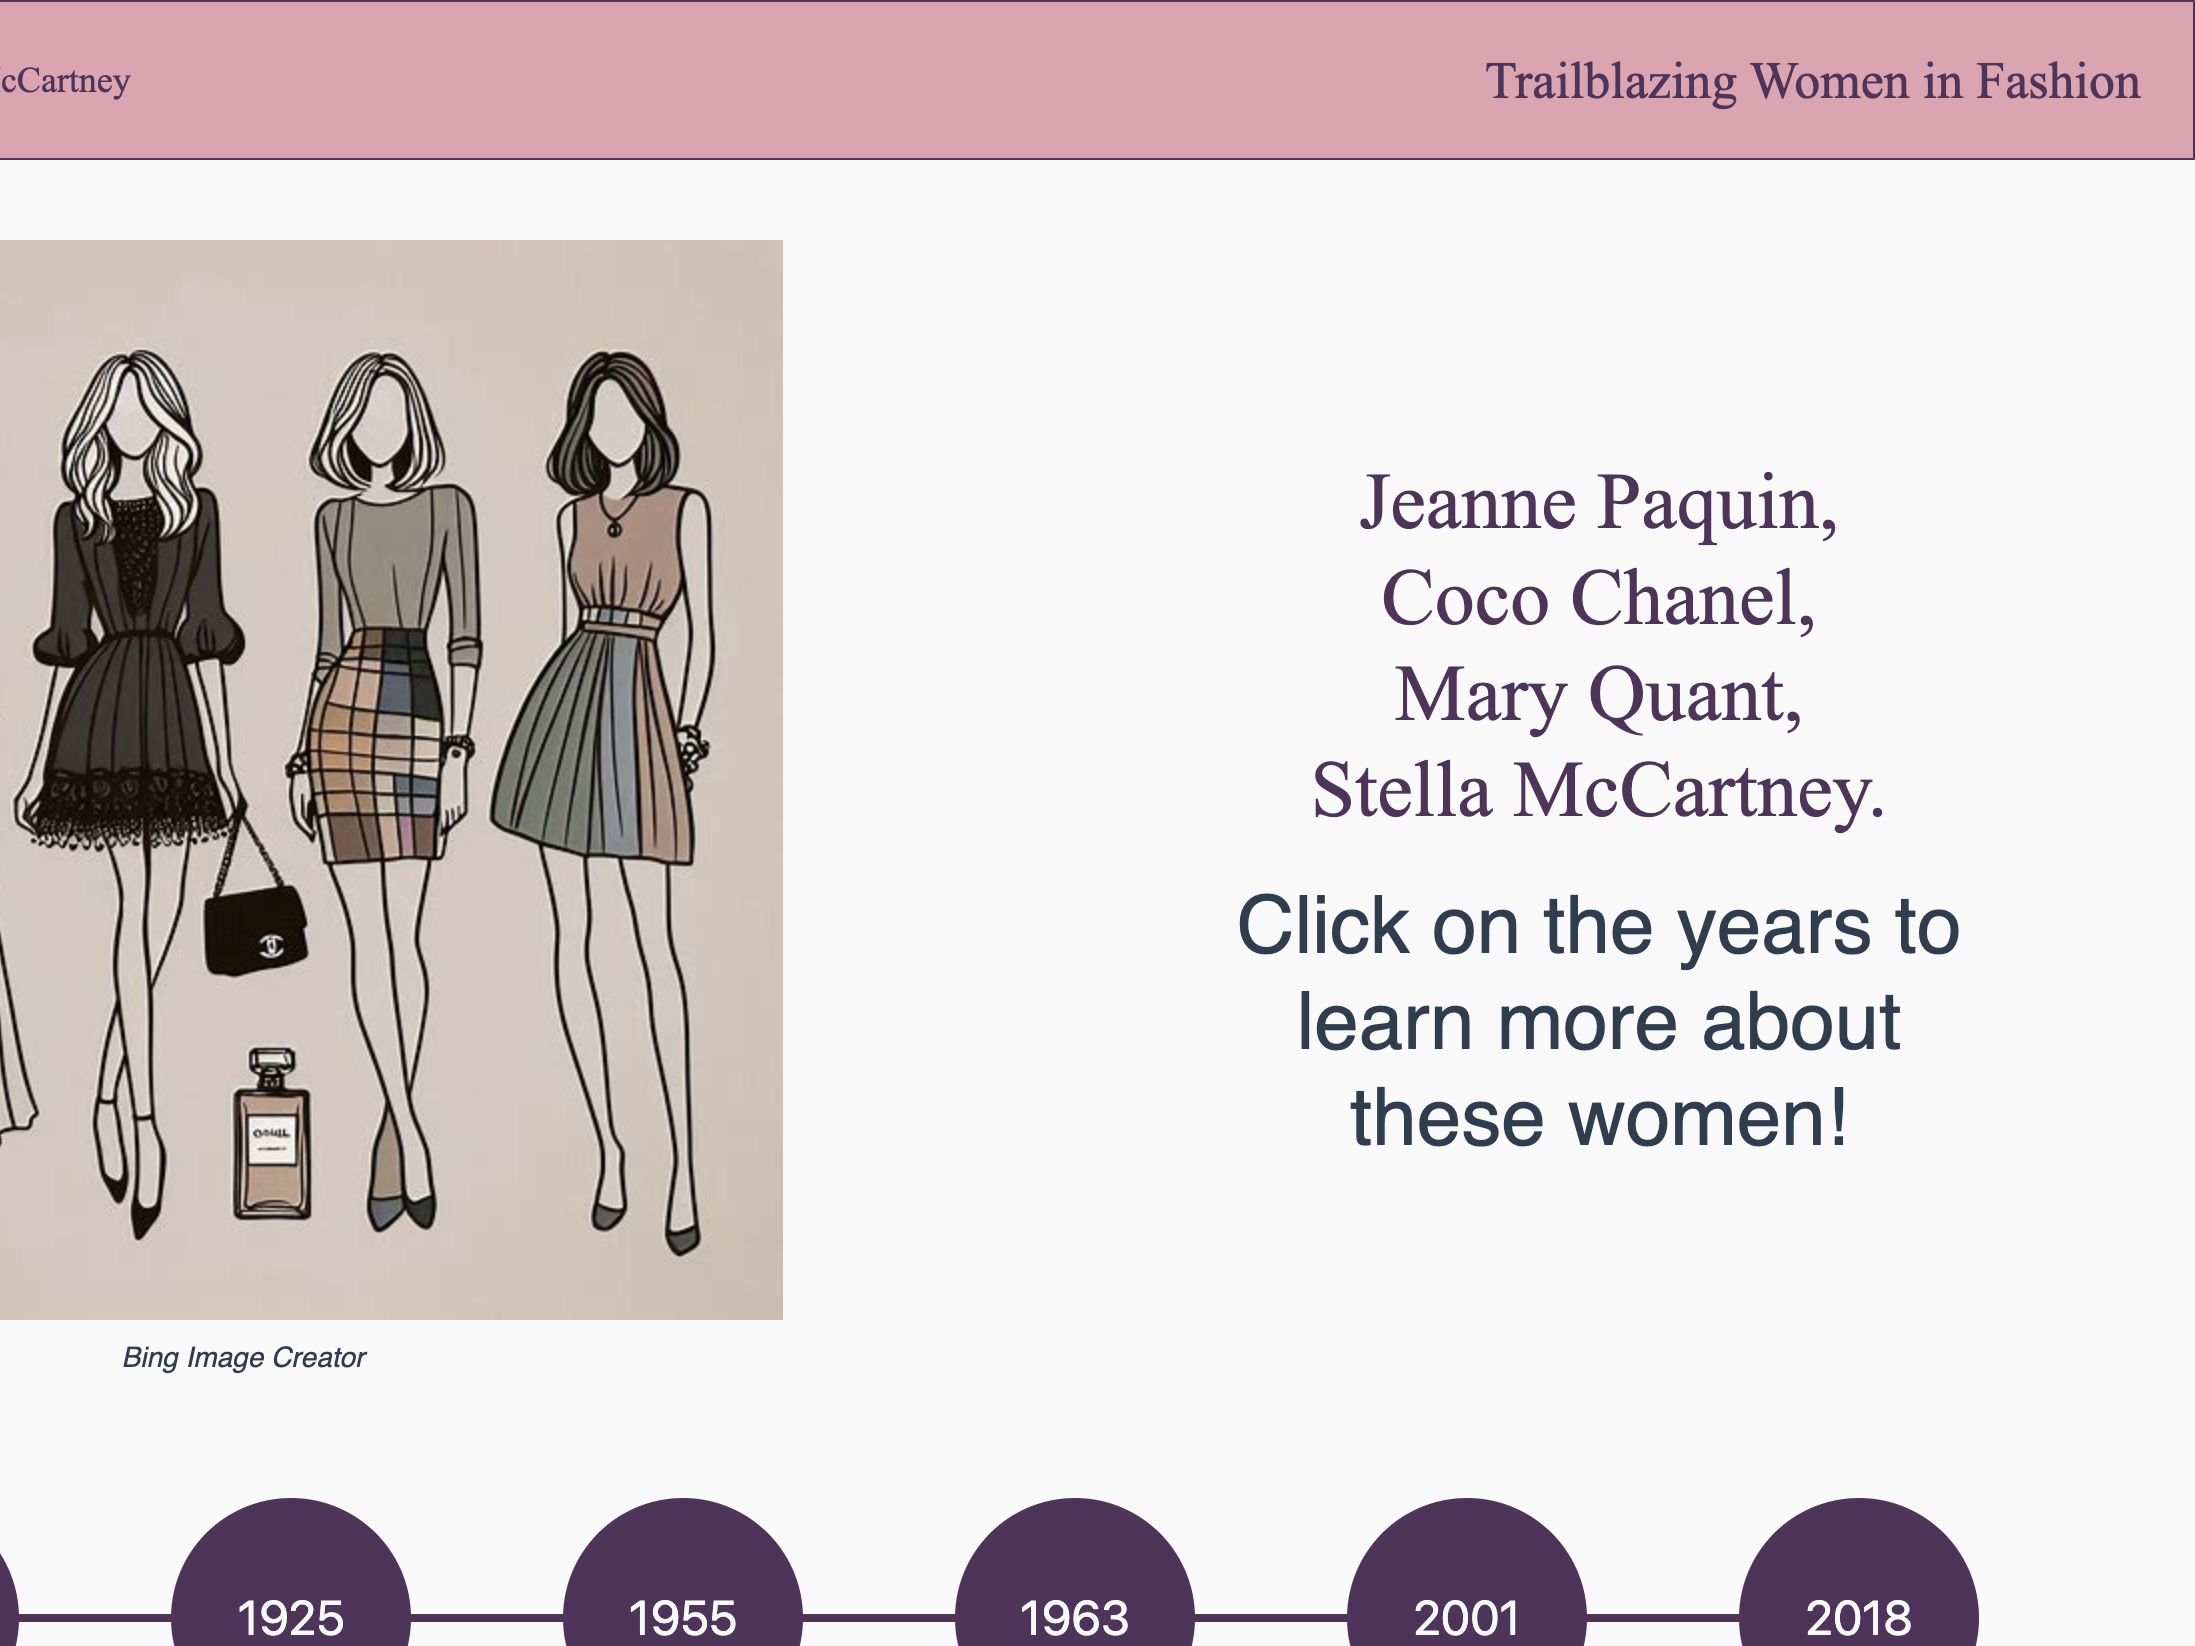Click the 2001 year circle
The width and height of the screenshot is (2195, 1646).
click(x=1466, y=1600)
